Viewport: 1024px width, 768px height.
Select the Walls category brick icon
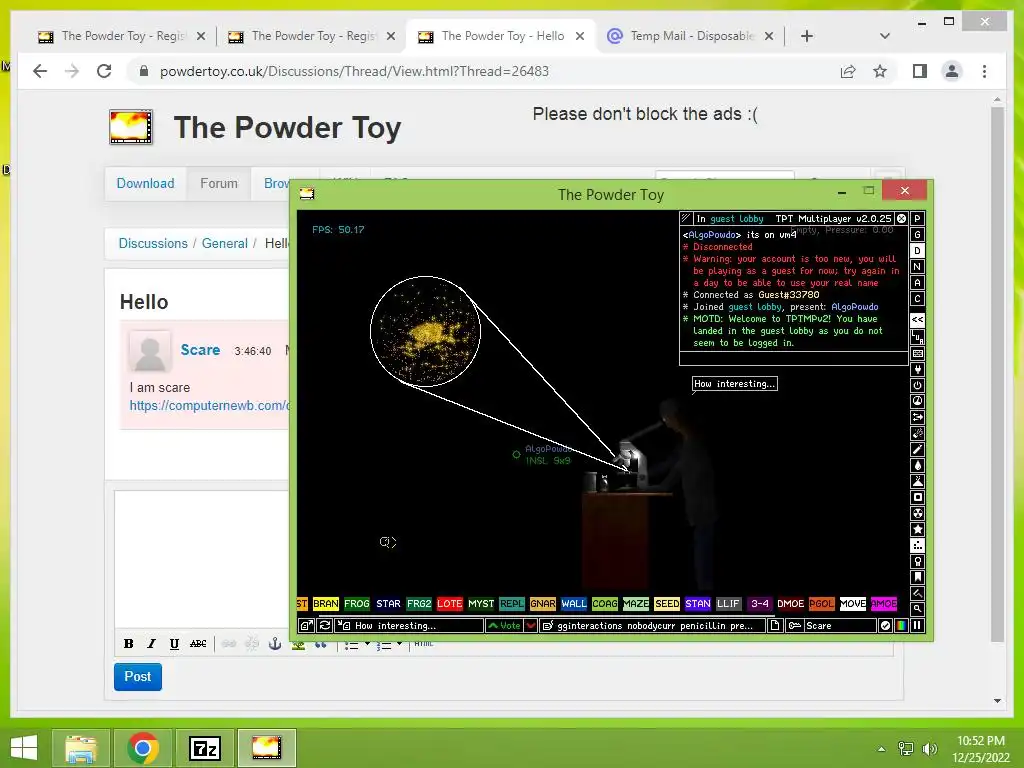[917, 353]
